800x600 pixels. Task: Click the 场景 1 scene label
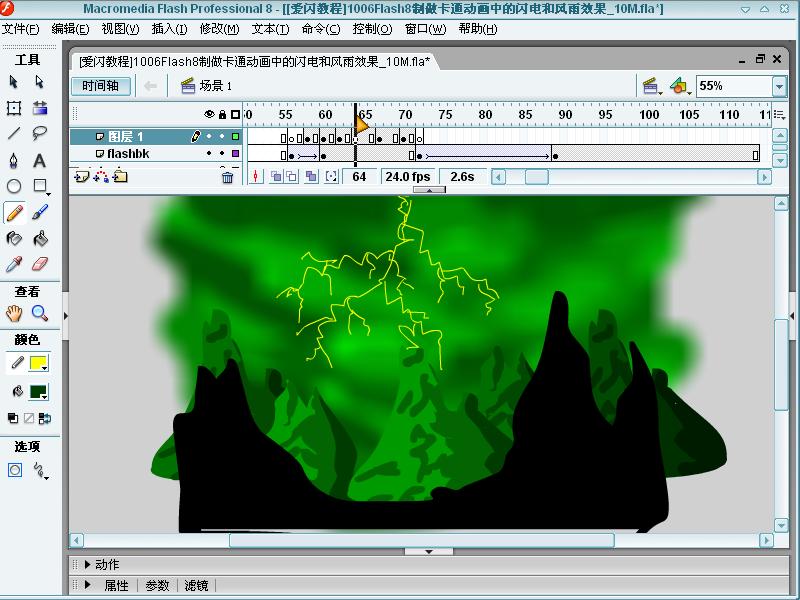click(215, 86)
